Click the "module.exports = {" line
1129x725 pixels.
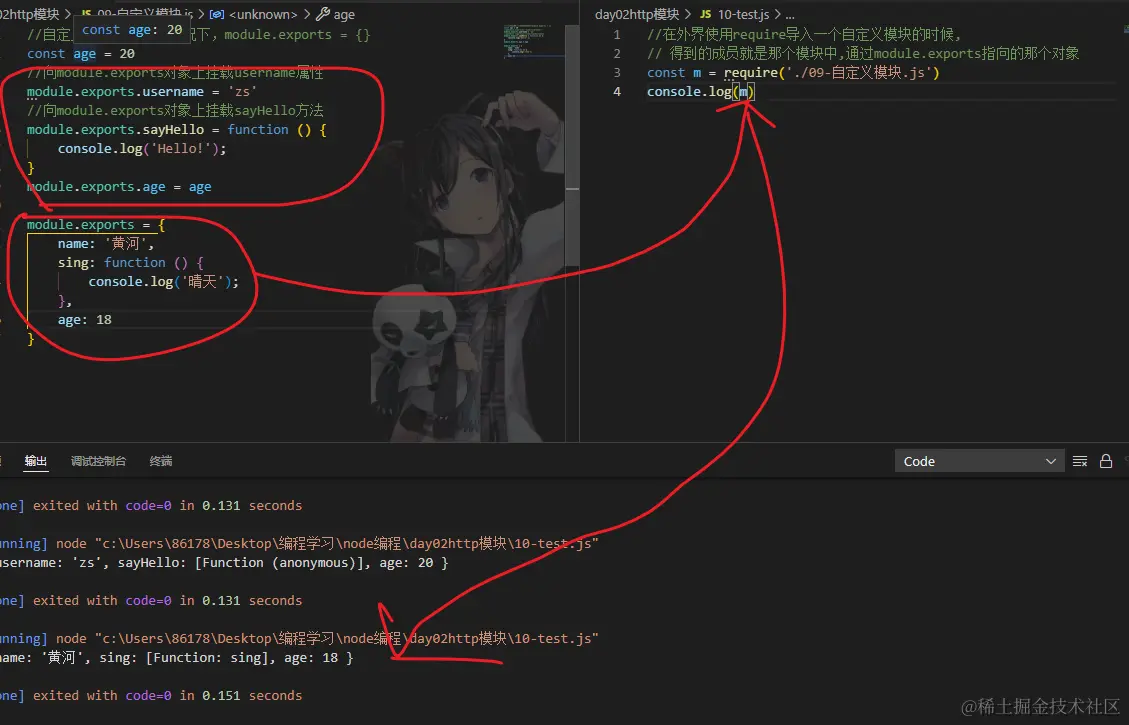click(96, 225)
